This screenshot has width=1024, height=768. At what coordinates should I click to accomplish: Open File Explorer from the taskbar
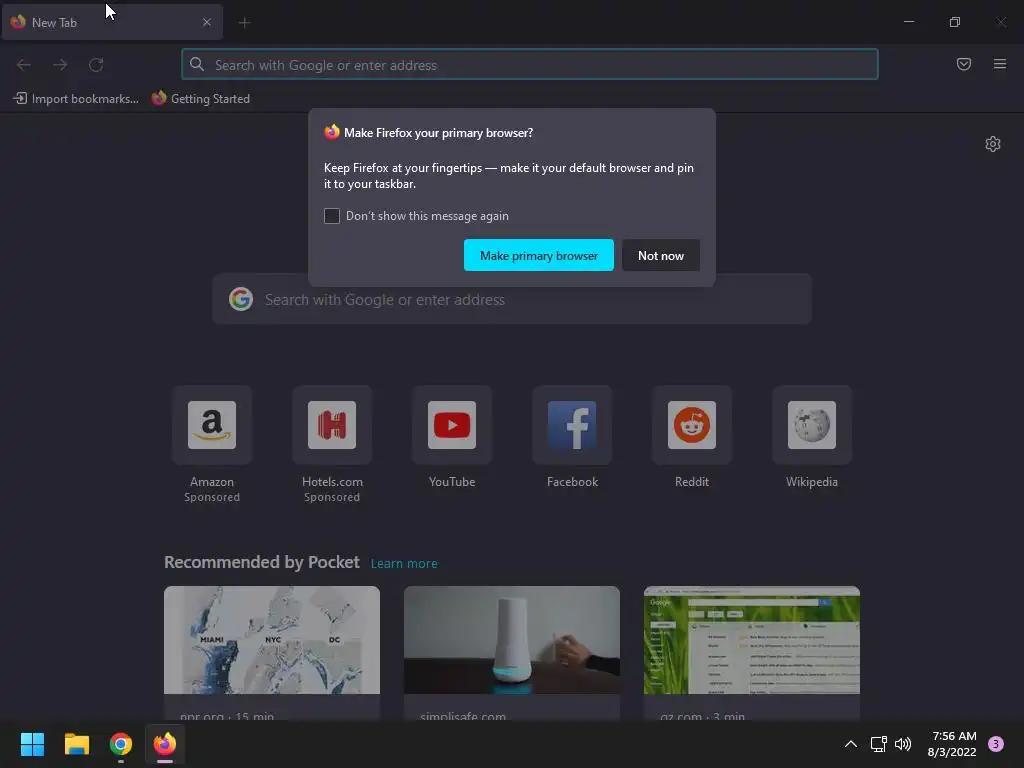tap(76, 744)
